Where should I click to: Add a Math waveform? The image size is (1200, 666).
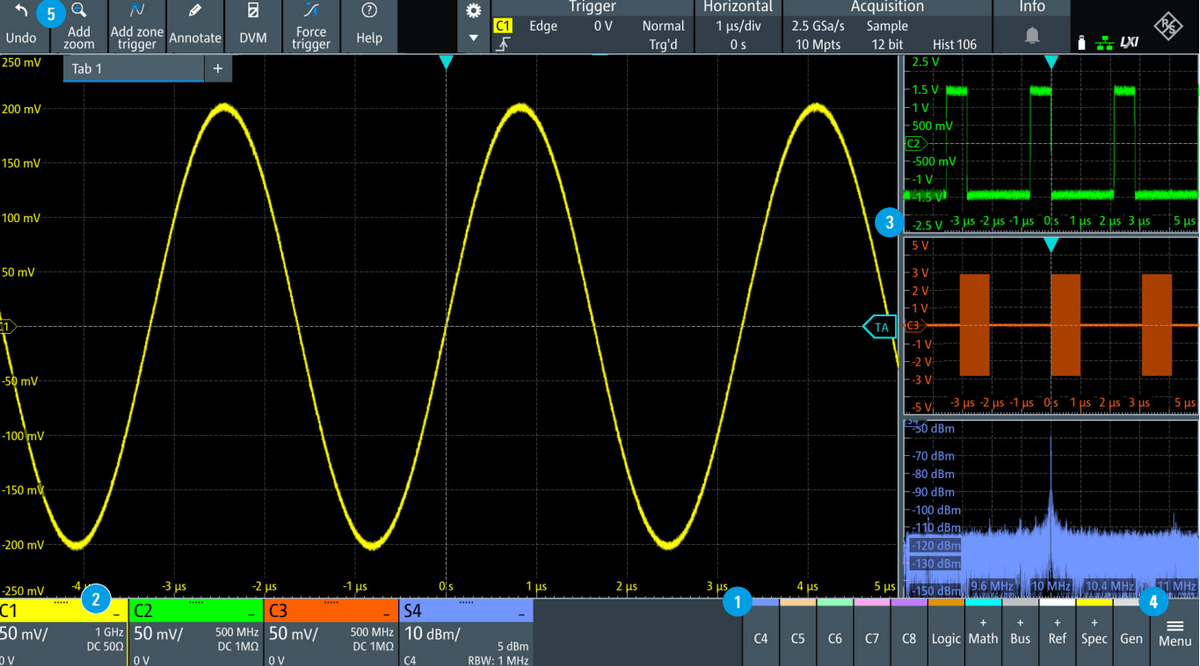tap(983, 631)
